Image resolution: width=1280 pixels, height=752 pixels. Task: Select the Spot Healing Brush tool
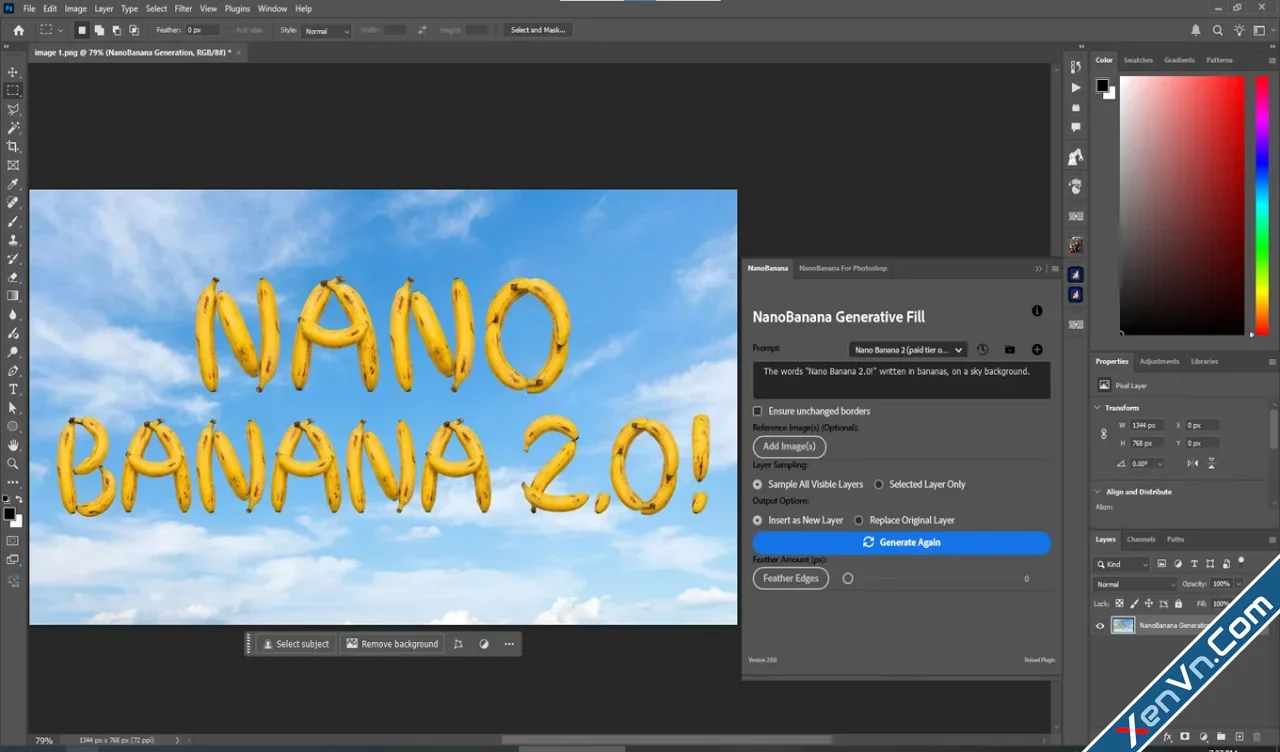tap(13, 203)
